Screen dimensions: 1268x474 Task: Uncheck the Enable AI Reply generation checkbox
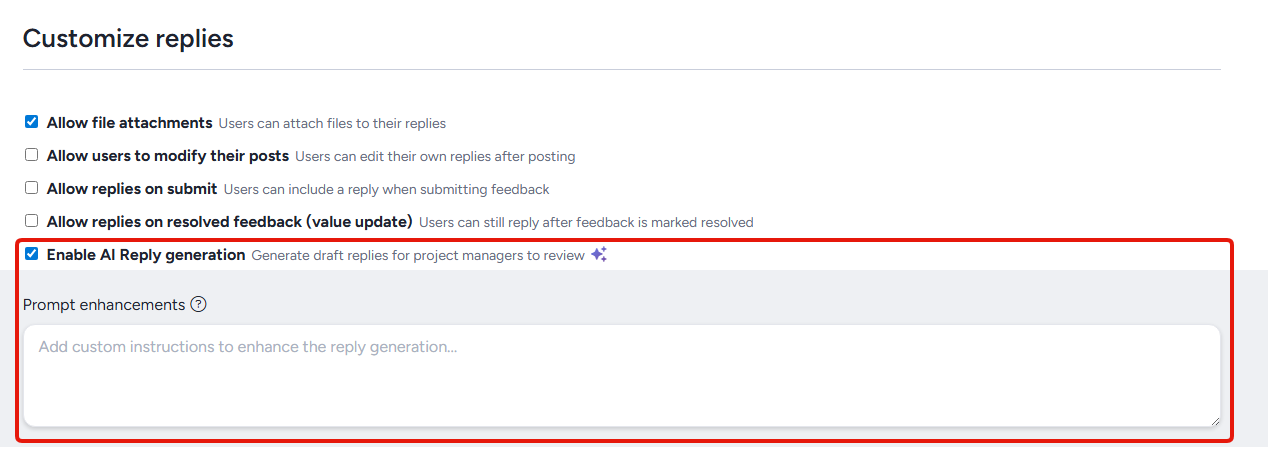32,254
